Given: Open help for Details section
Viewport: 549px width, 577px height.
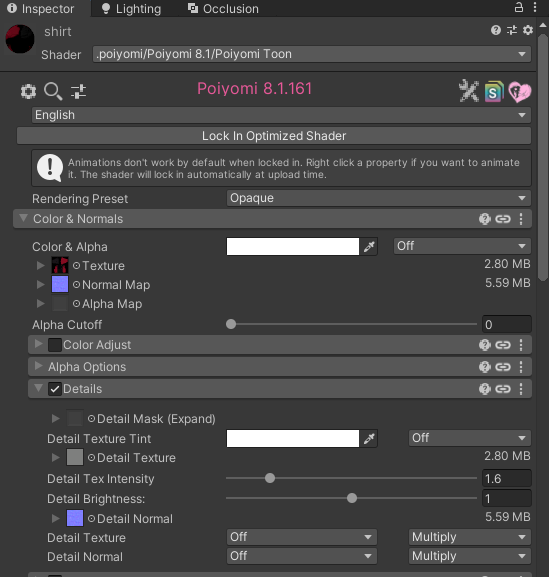Looking at the screenshot, I should coord(485,389).
